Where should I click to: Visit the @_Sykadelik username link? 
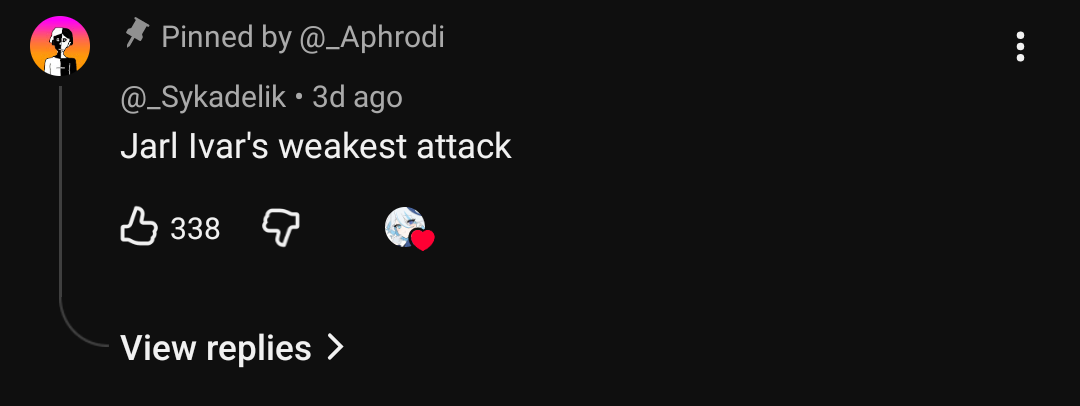(202, 98)
